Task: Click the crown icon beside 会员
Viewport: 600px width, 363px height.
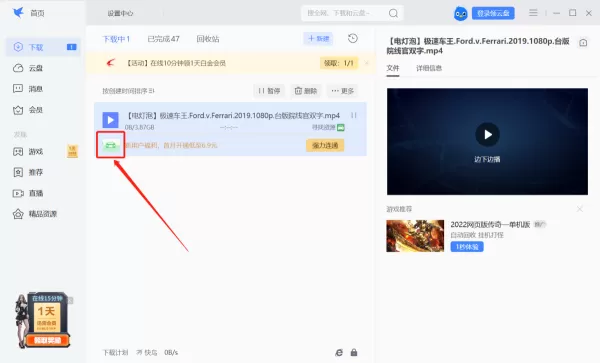Action: 18,110
